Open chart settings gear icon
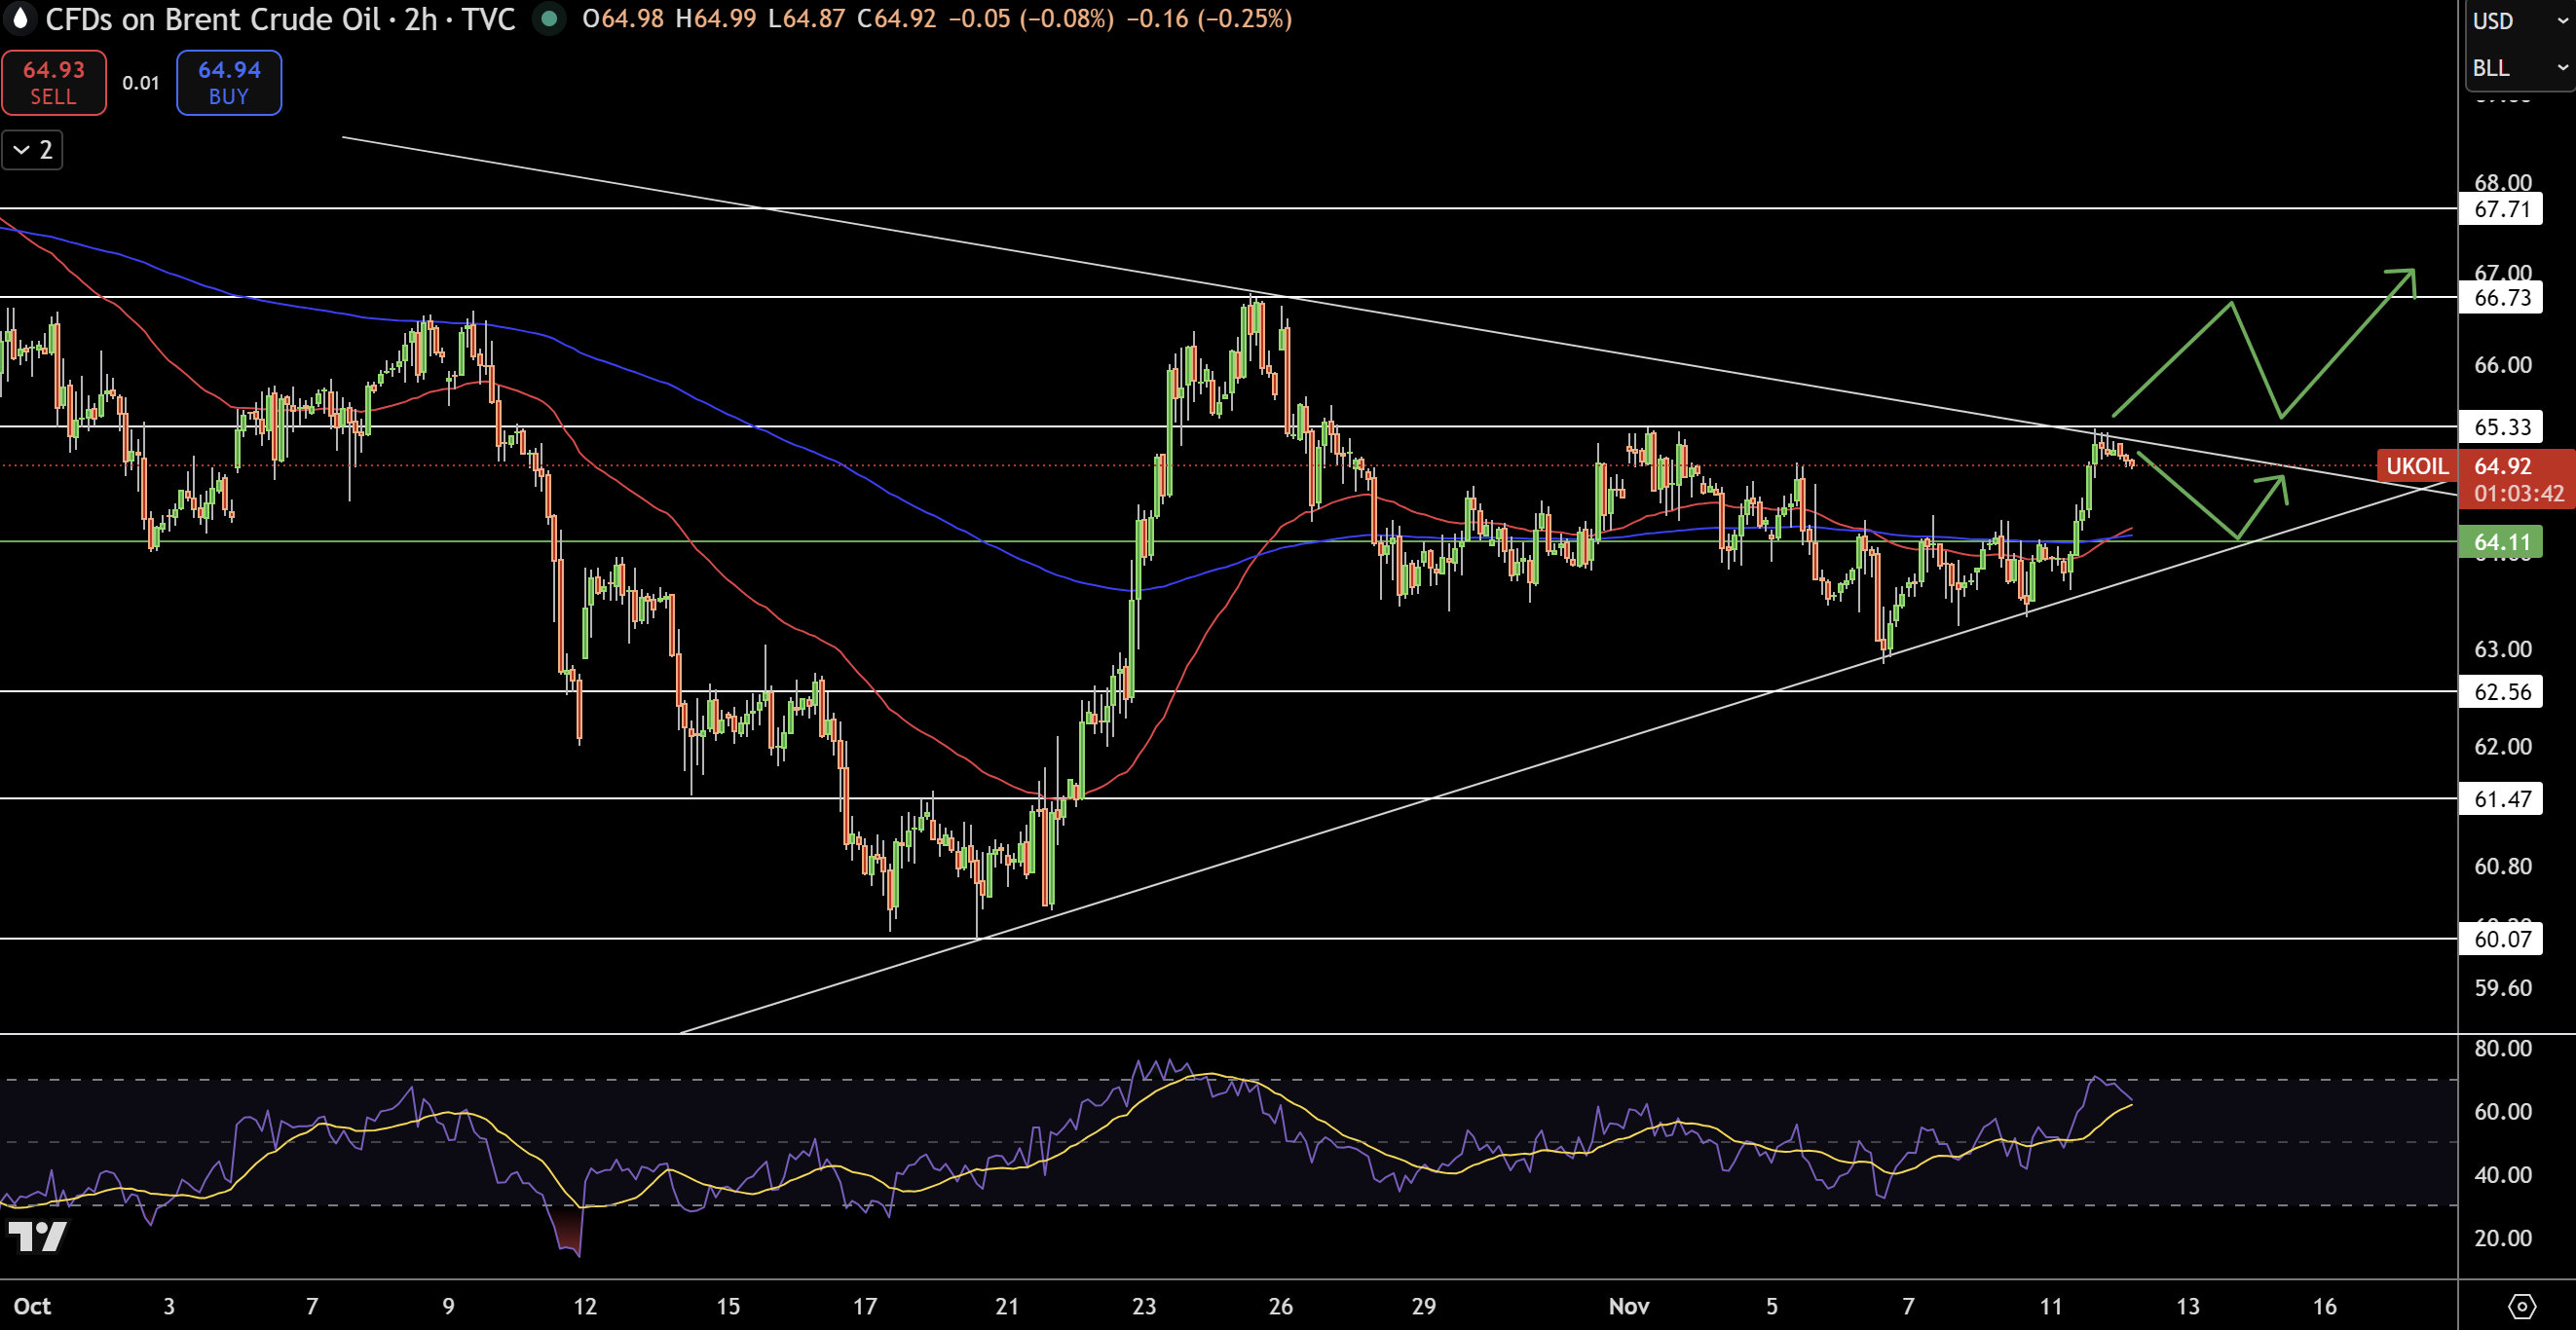The width and height of the screenshot is (2576, 1330). pyautogui.click(x=2521, y=1306)
